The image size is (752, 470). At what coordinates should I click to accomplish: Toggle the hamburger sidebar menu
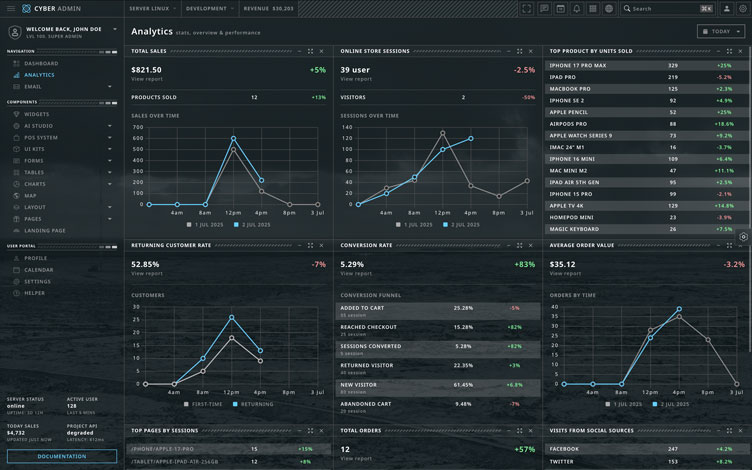pos(11,8)
